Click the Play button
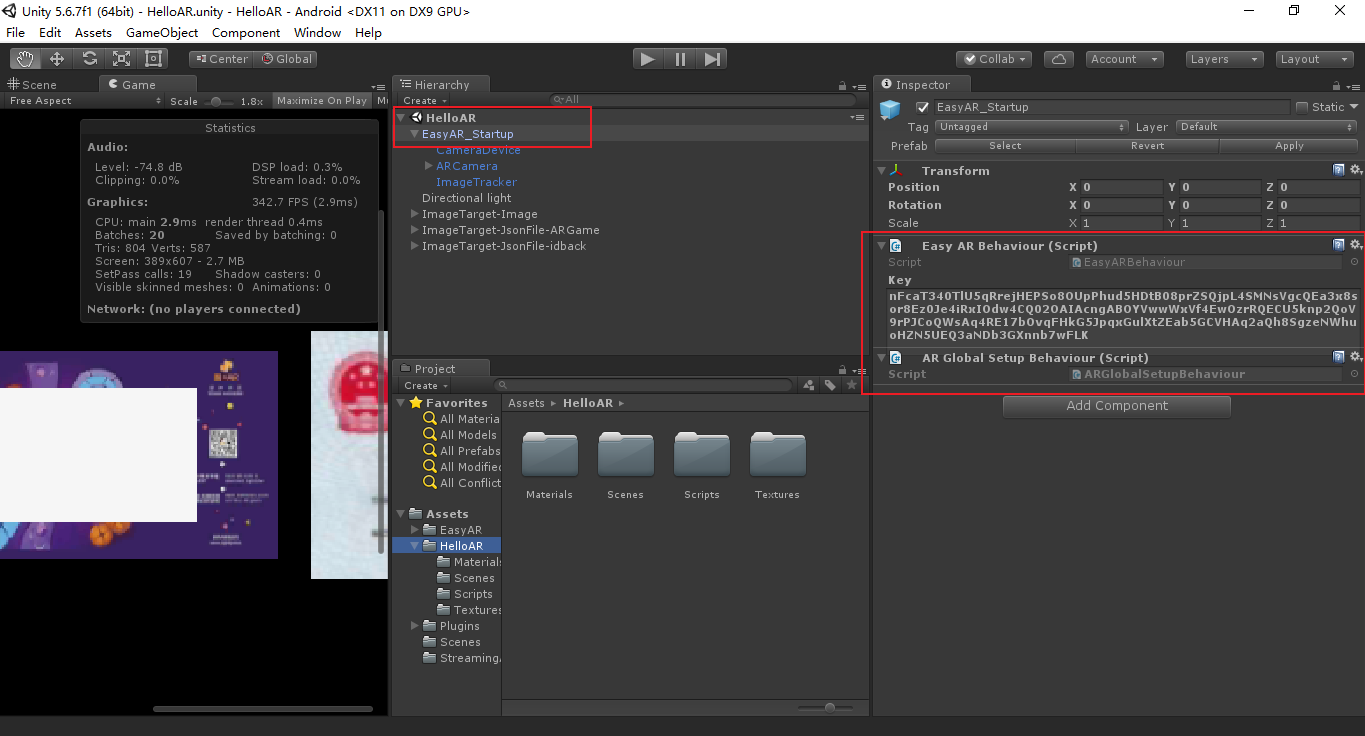This screenshot has height=736, width=1365. 648,59
